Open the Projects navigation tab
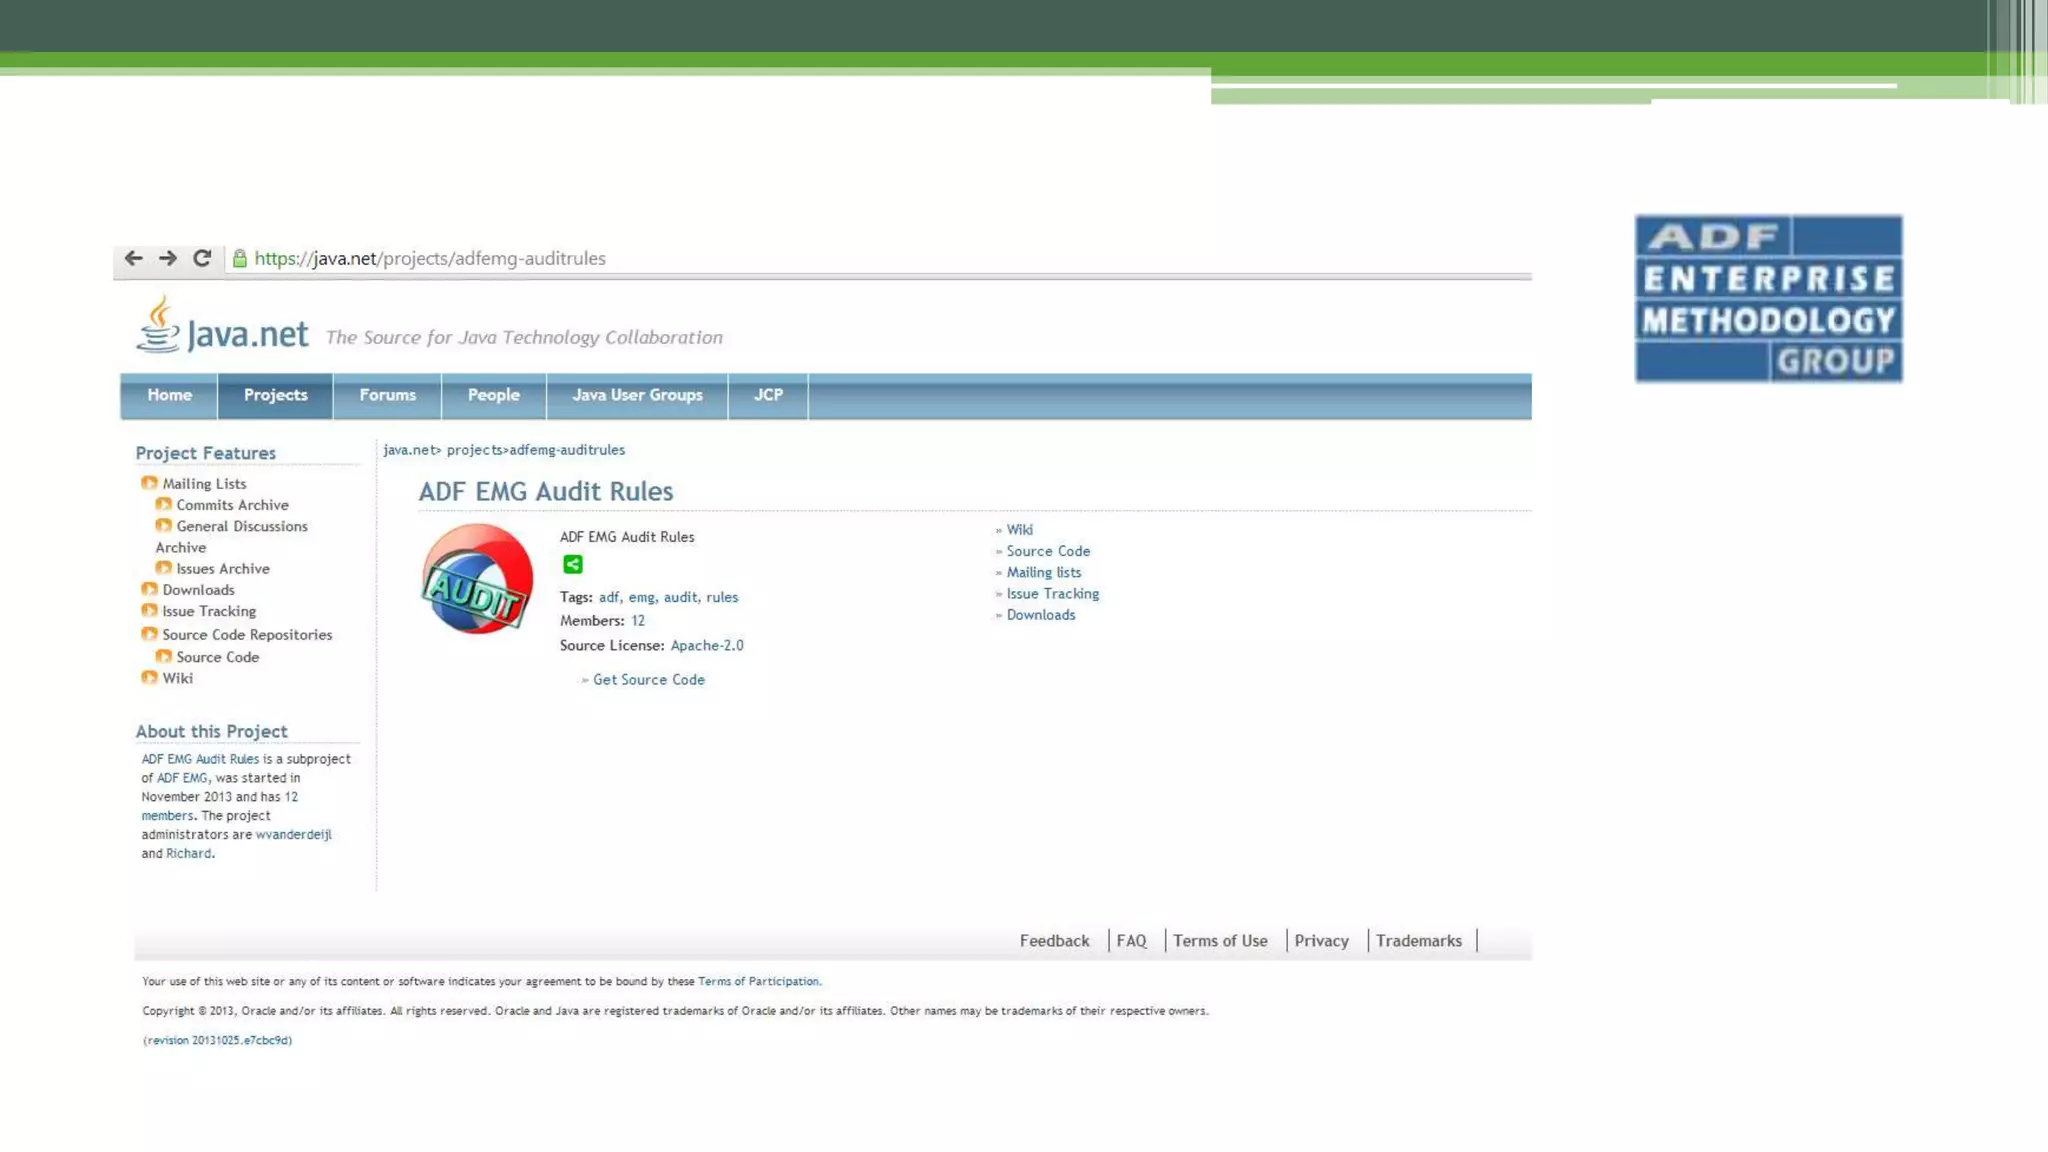Screen dimensions: 2048x1152 (275, 395)
